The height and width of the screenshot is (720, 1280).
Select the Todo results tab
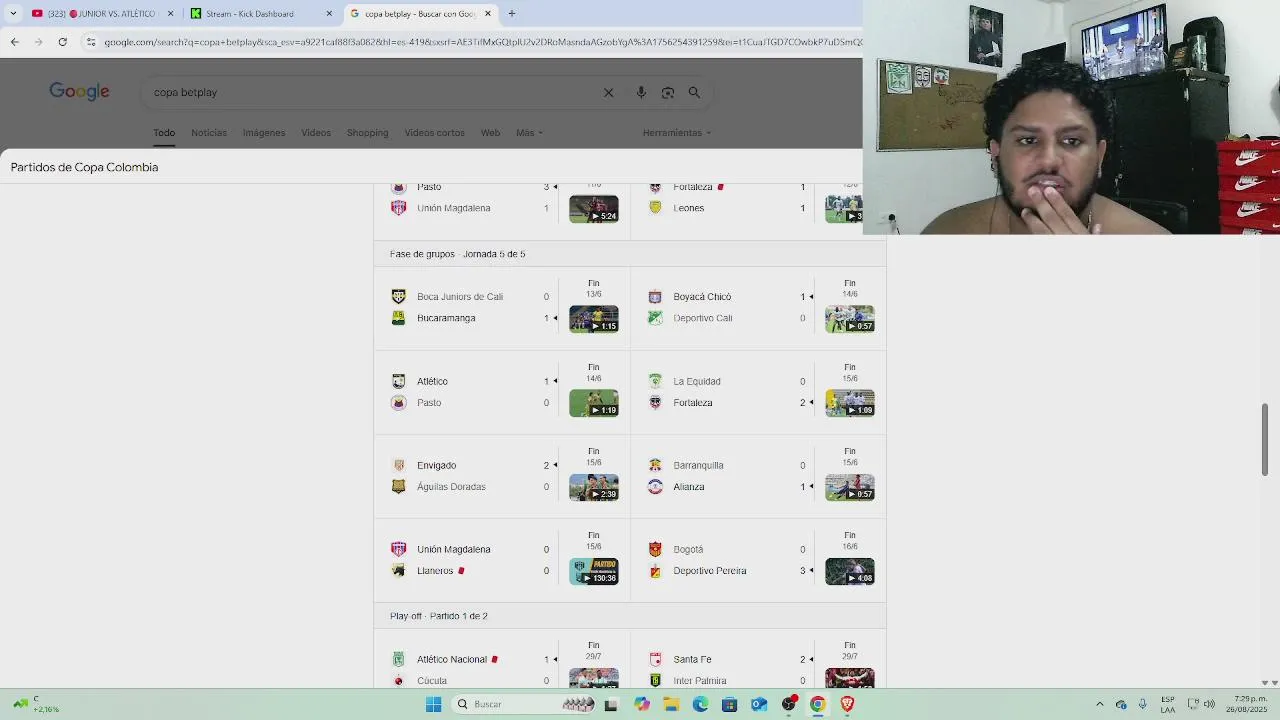pos(164,132)
